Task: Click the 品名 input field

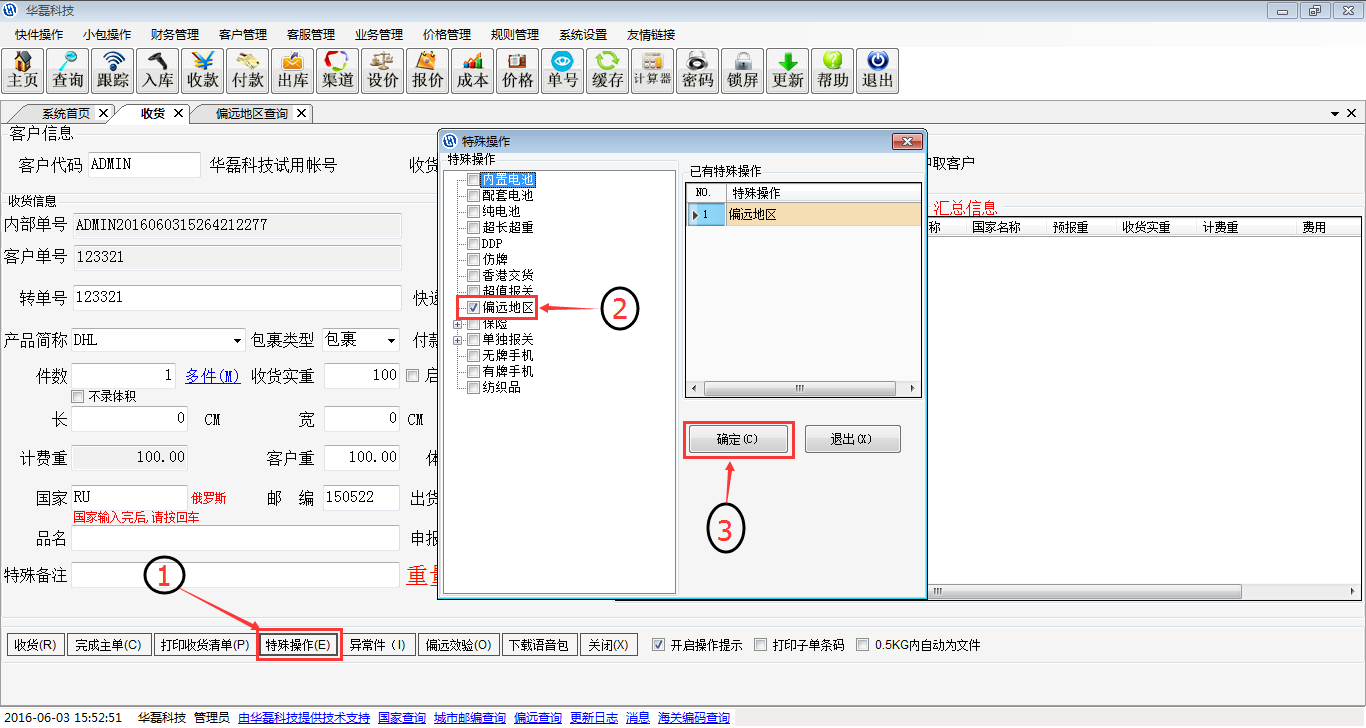Action: [x=235, y=538]
